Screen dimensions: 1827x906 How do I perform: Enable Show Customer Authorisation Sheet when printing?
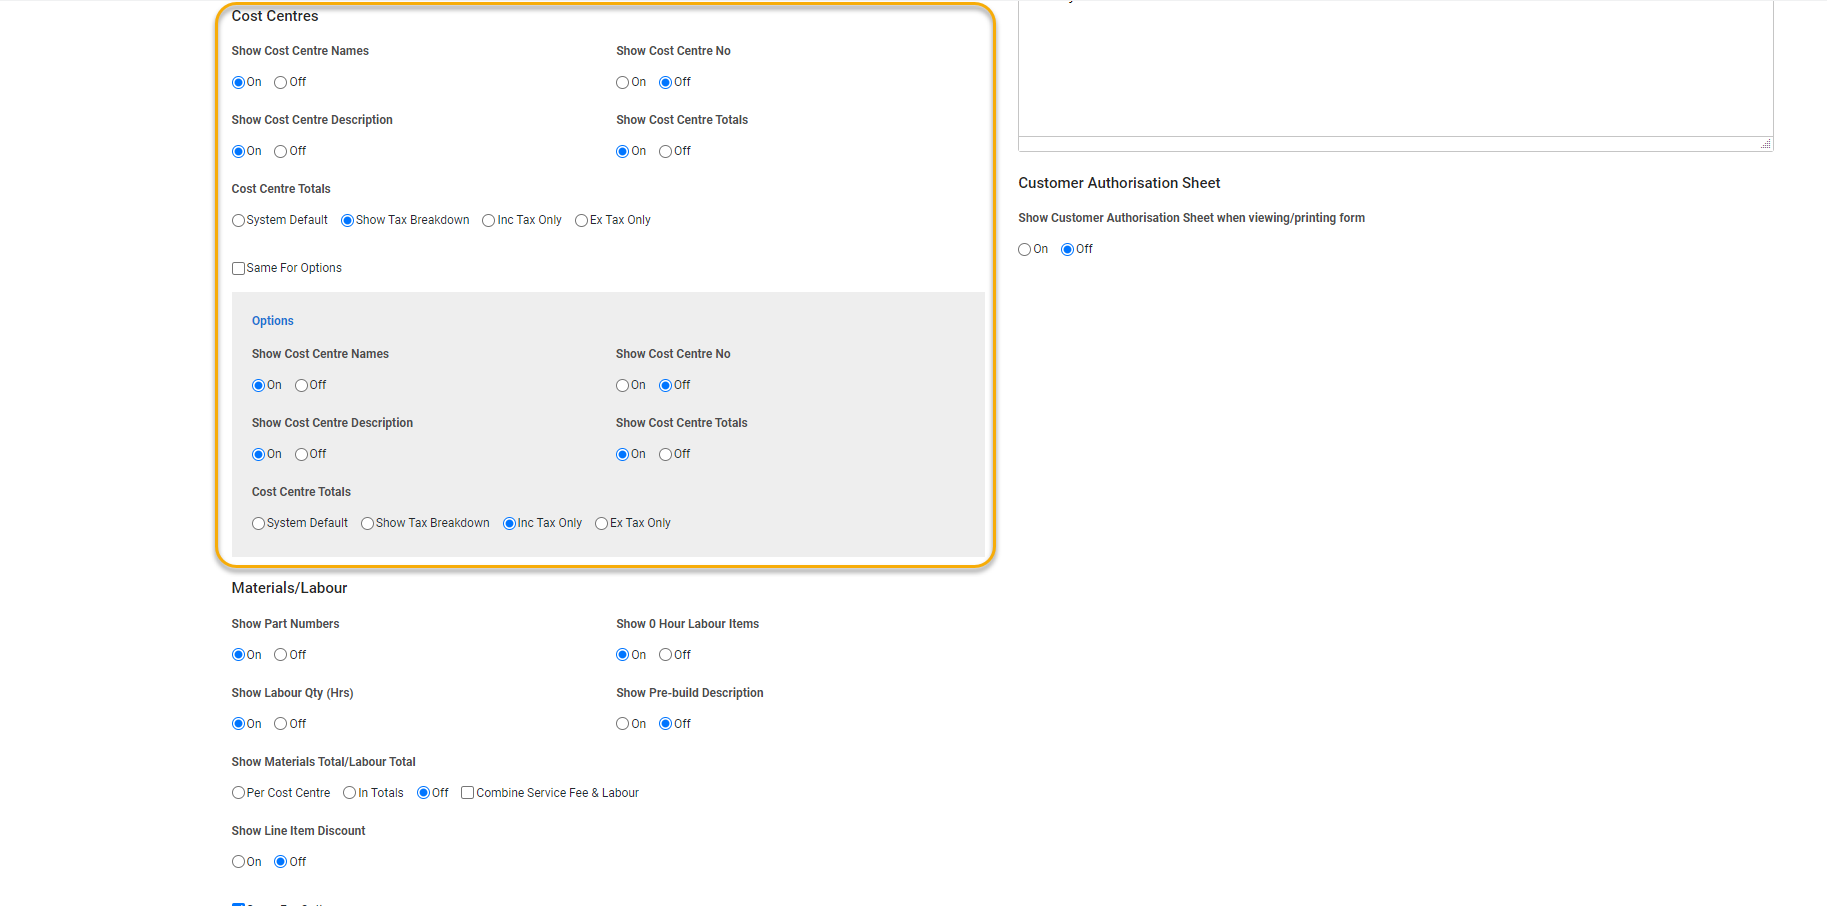click(x=1024, y=249)
